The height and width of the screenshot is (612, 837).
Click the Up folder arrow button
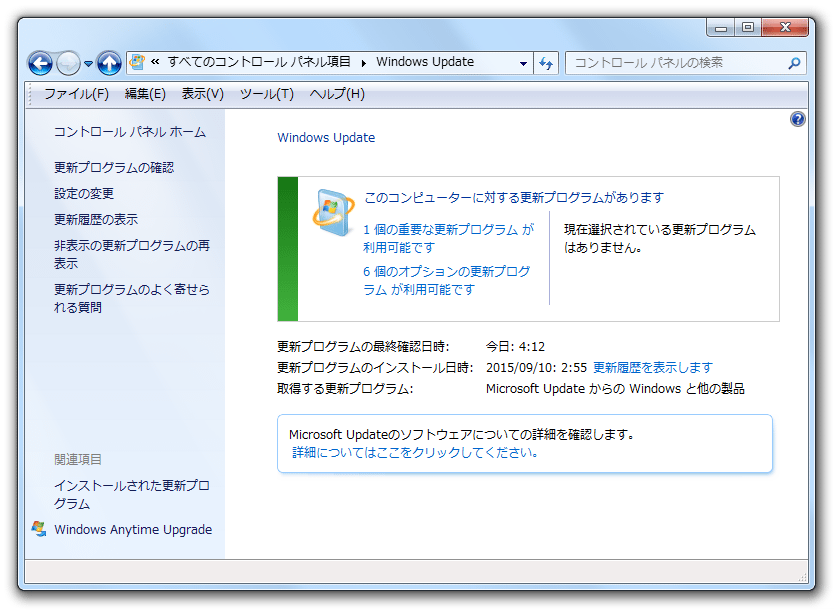(x=109, y=64)
